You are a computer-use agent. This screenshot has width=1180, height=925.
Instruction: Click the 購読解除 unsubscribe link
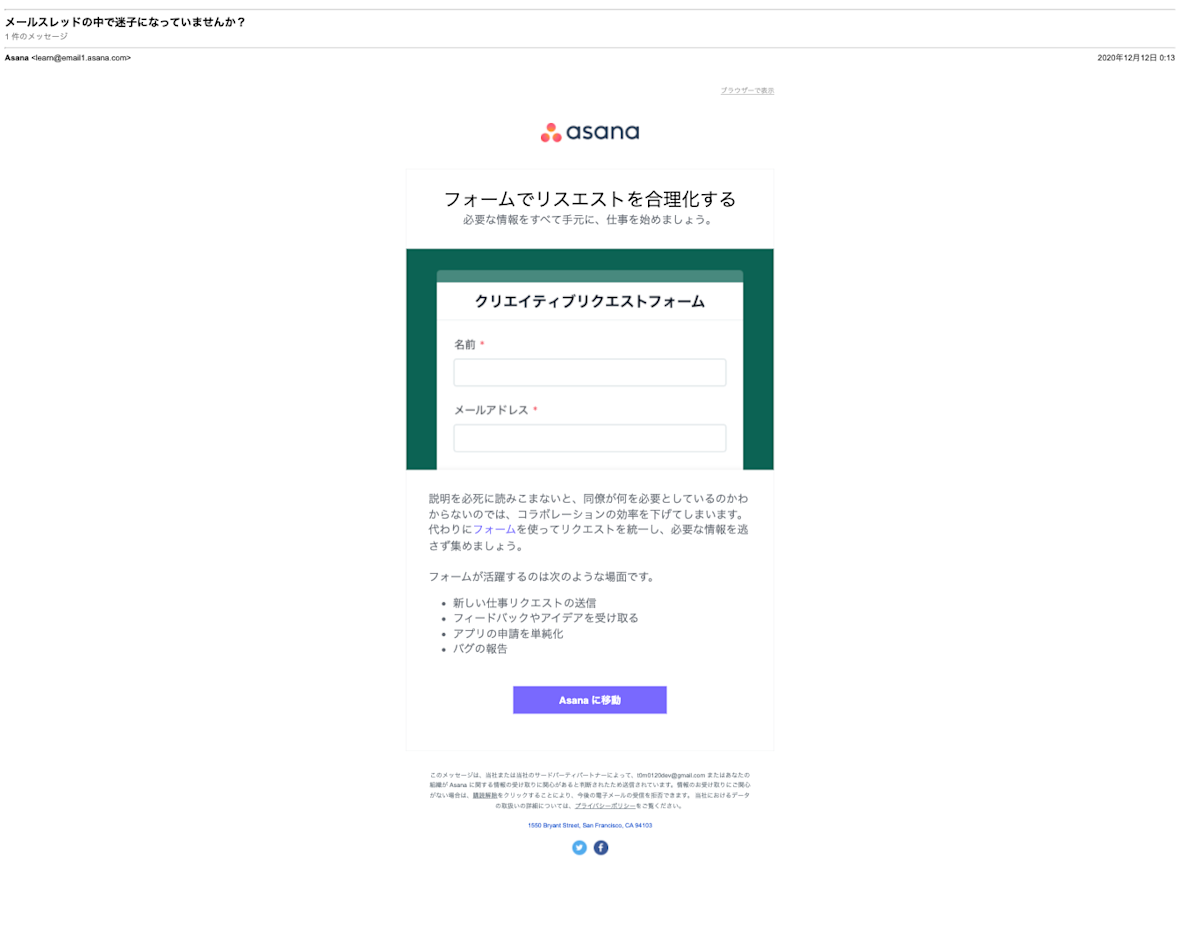485,795
